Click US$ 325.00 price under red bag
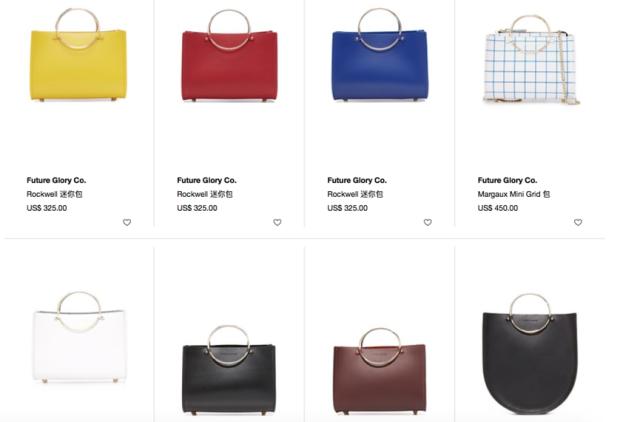 [197, 208]
